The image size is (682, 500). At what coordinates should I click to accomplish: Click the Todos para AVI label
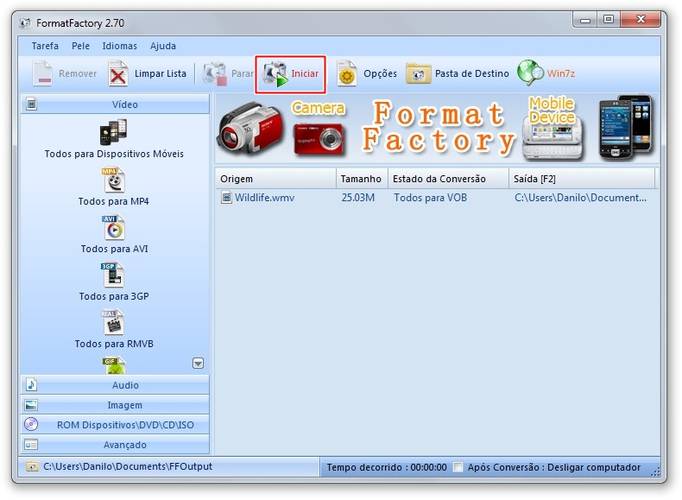114,249
